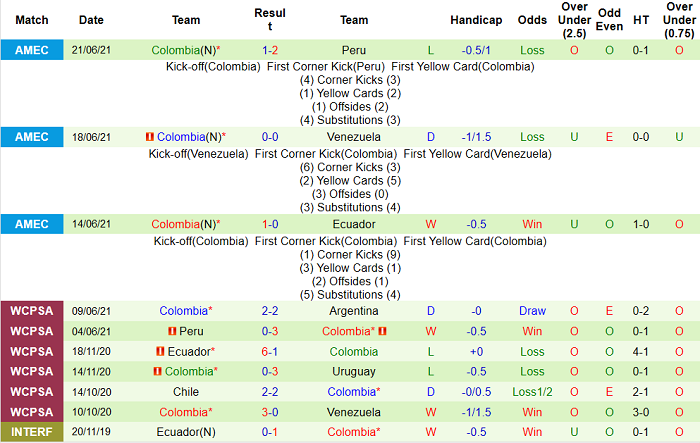Click the 3-0 score for Colombia vs Venezuela
This screenshot has width=700, height=443.
click(x=270, y=411)
